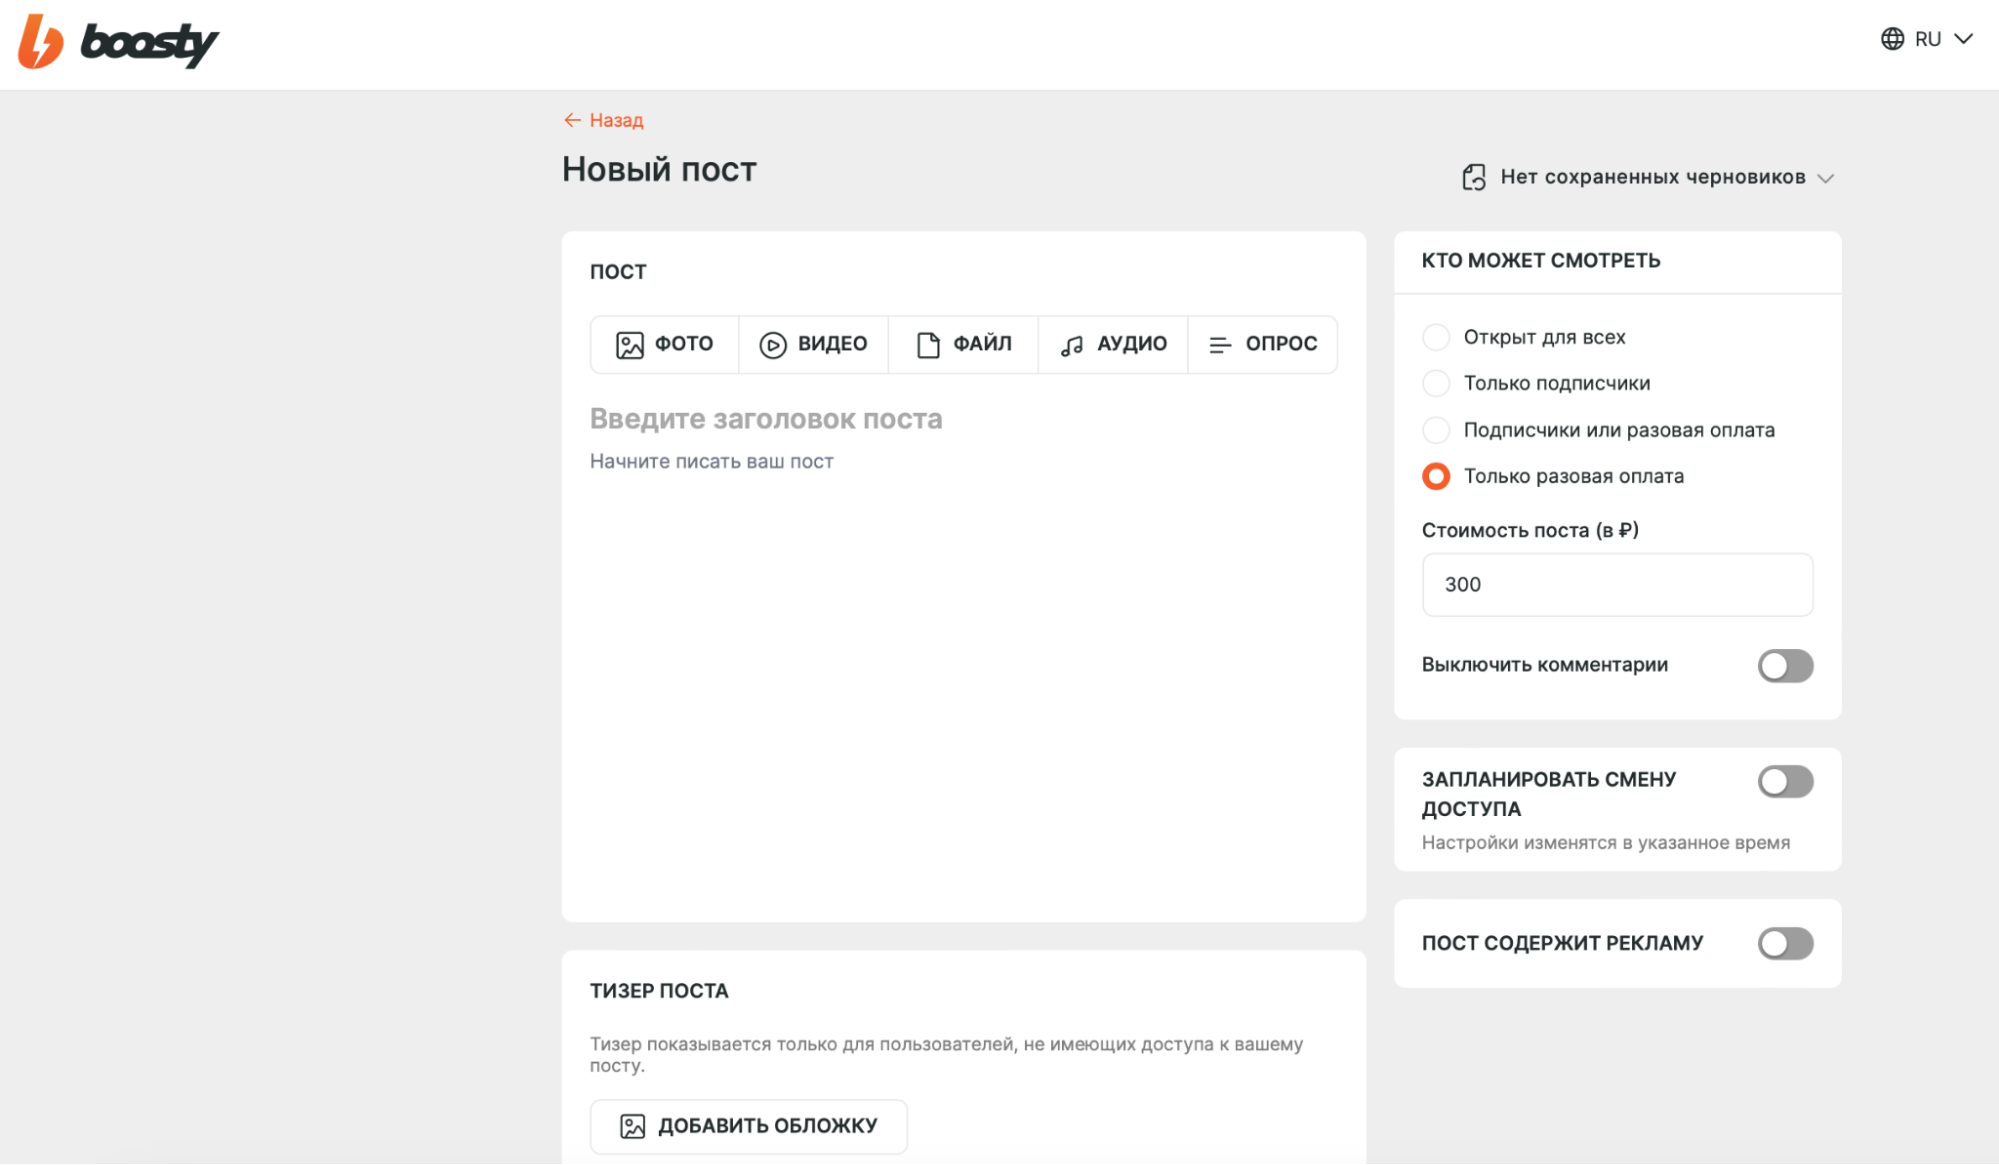1999x1165 pixels.
Task: Click the photo attachment icon
Action: coord(629,345)
